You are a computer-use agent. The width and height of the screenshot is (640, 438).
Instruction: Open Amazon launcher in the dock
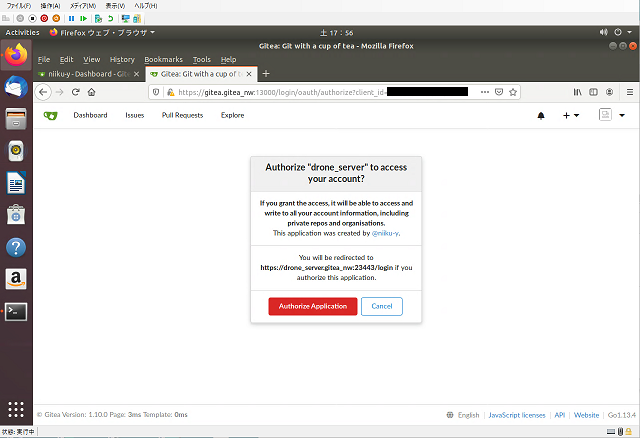point(16,279)
